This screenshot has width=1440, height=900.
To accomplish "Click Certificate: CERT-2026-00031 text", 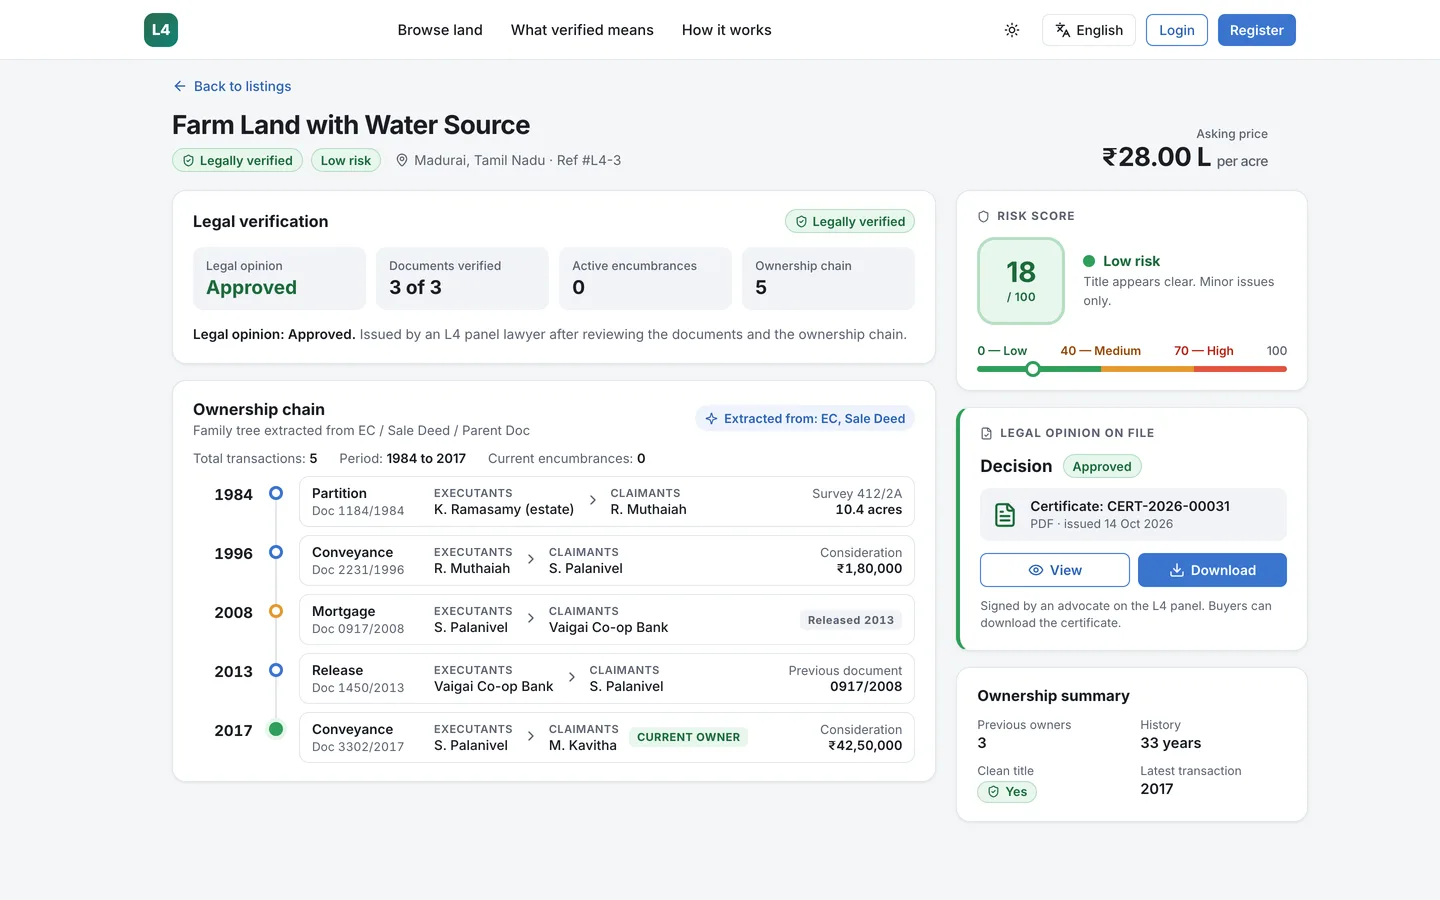I will 1130,506.
